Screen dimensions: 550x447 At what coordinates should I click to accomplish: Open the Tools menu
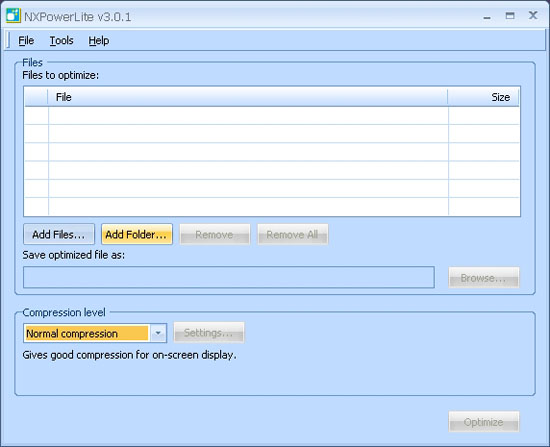(61, 41)
